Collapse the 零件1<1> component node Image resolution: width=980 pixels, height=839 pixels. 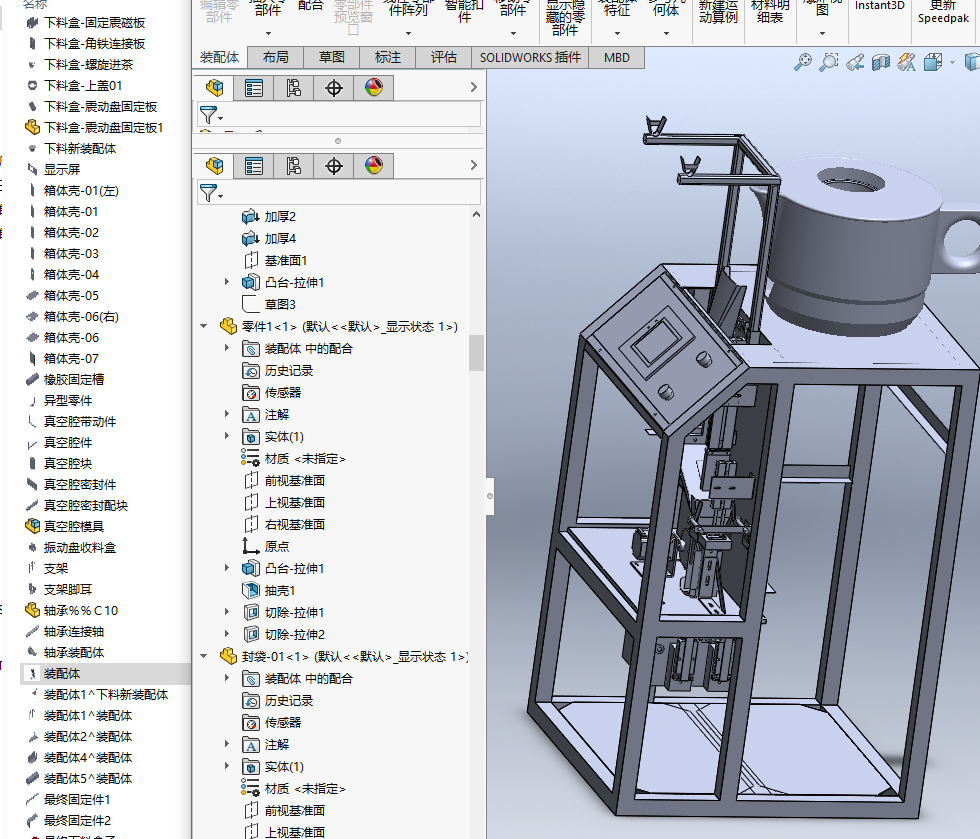205,327
